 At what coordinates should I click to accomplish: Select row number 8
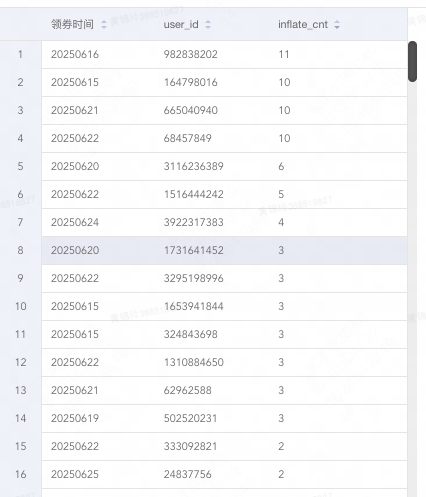click(20, 250)
